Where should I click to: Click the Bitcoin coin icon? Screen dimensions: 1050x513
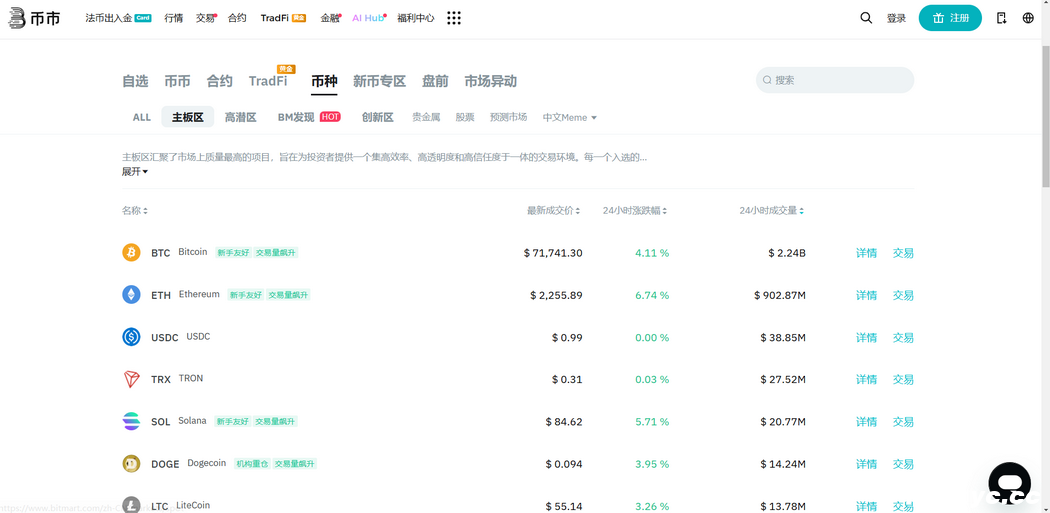131,252
